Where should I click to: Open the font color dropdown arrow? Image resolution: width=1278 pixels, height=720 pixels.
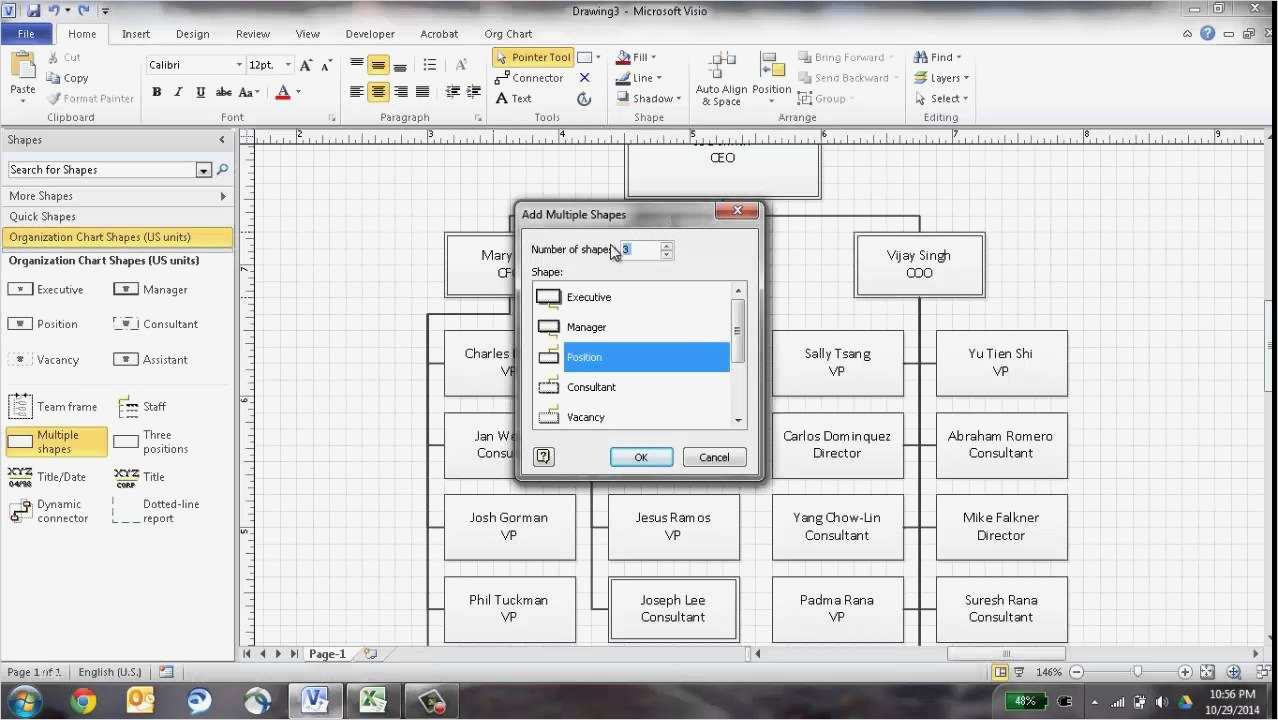[299, 92]
